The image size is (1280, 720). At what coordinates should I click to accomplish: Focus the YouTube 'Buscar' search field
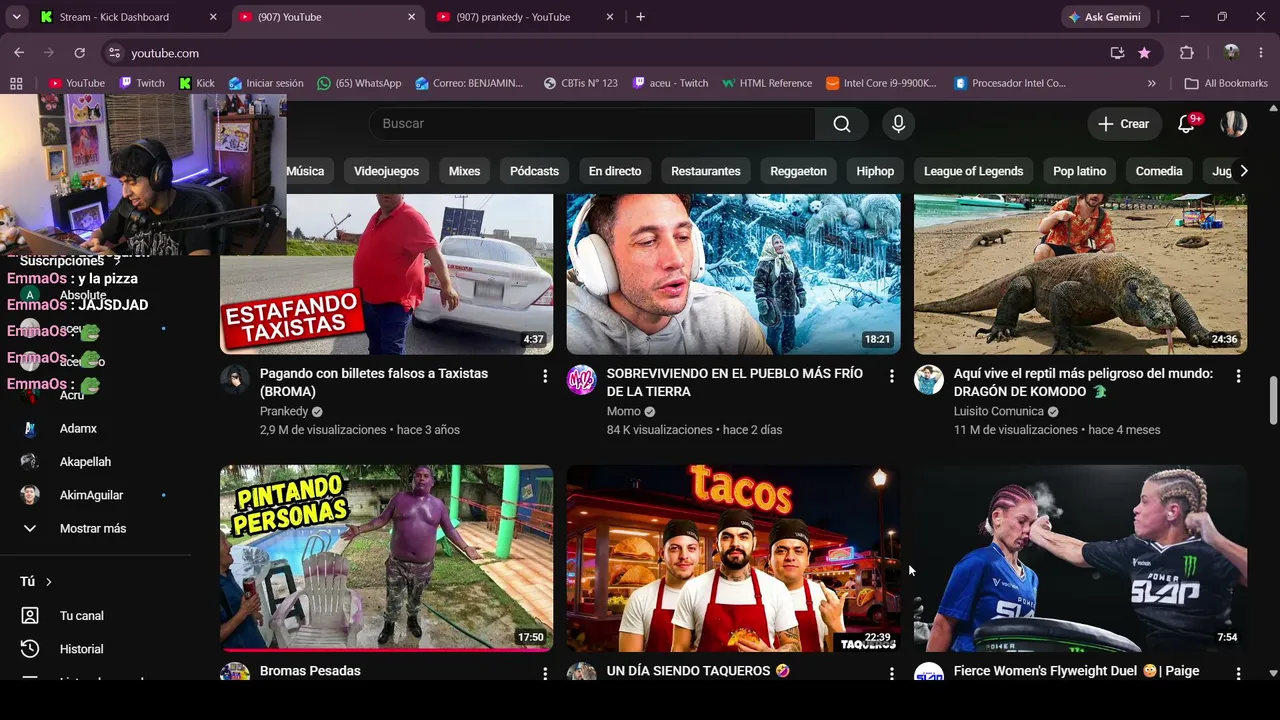tap(592, 124)
